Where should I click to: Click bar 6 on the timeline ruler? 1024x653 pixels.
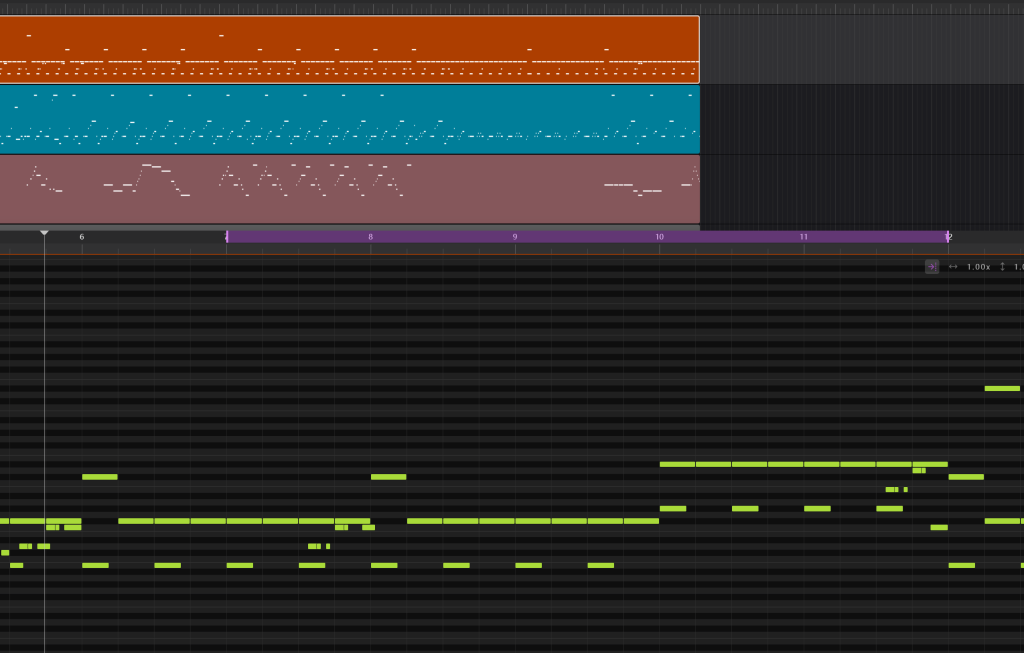coord(82,237)
